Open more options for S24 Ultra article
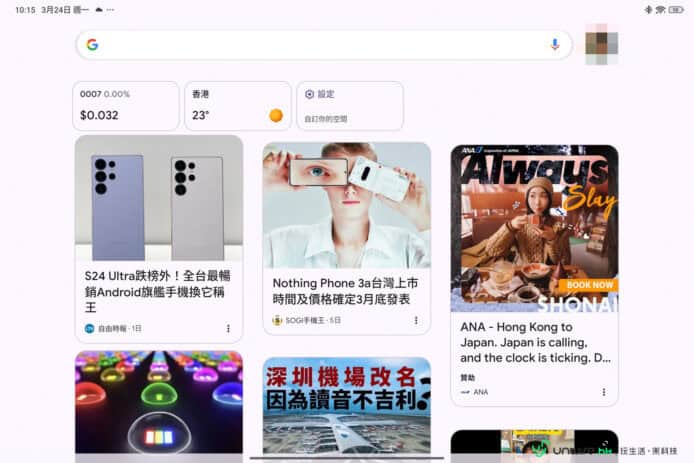This screenshot has width=694, height=463. click(228, 328)
